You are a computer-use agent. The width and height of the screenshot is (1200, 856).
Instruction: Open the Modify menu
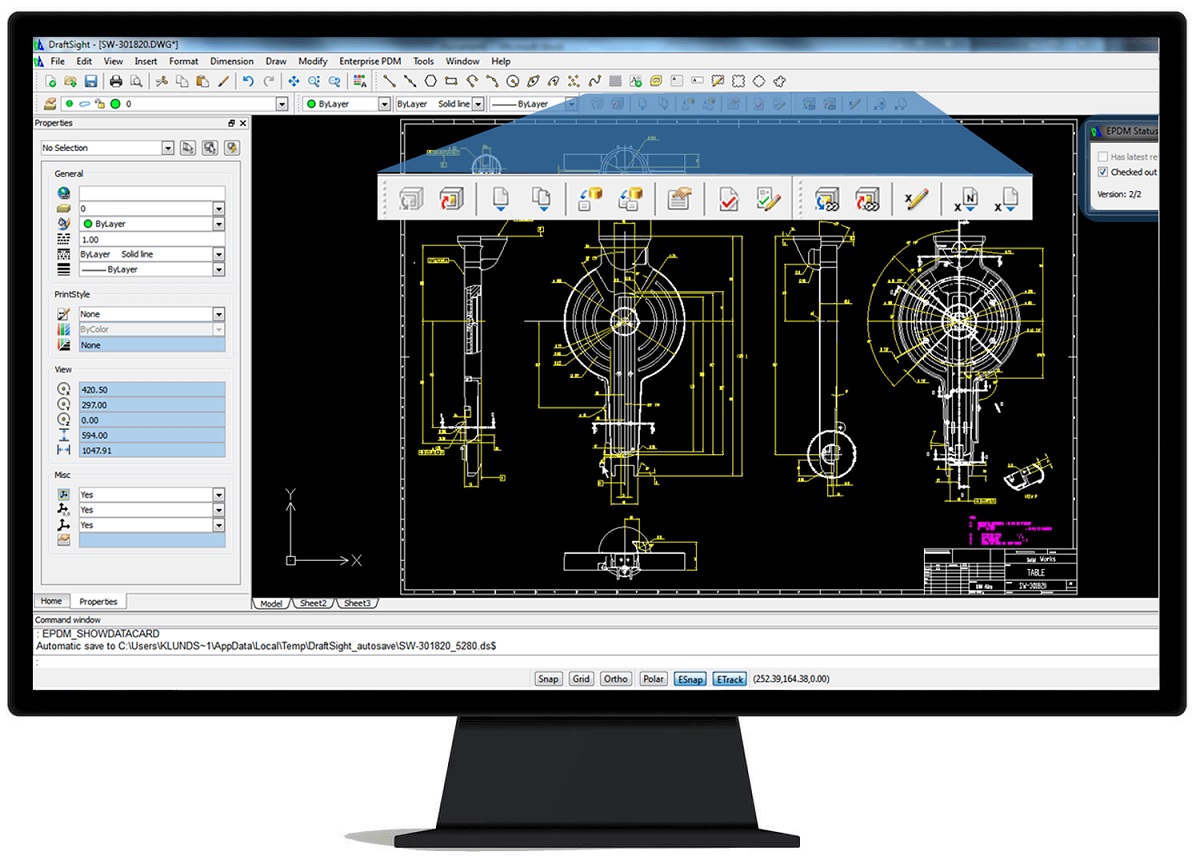pyautogui.click(x=313, y=61)
